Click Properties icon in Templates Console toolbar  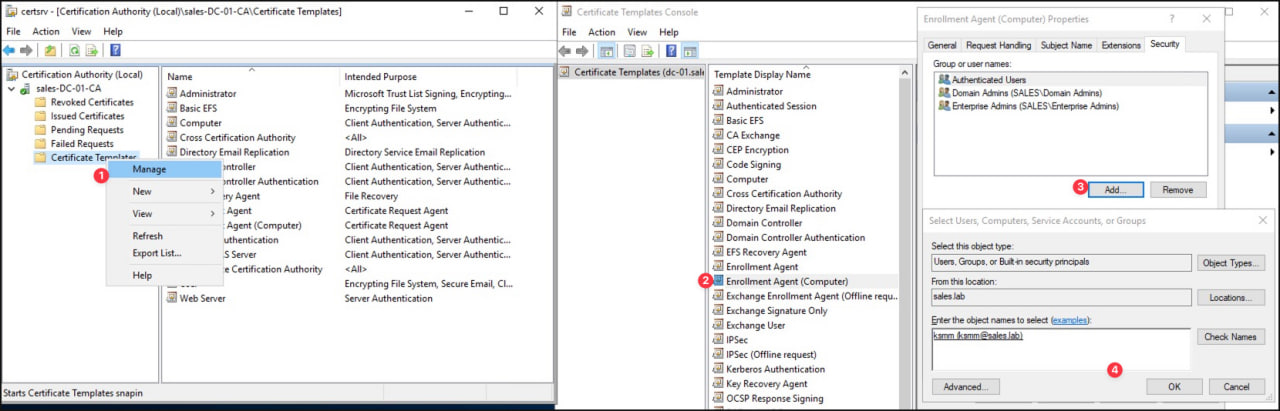[631, 50]
